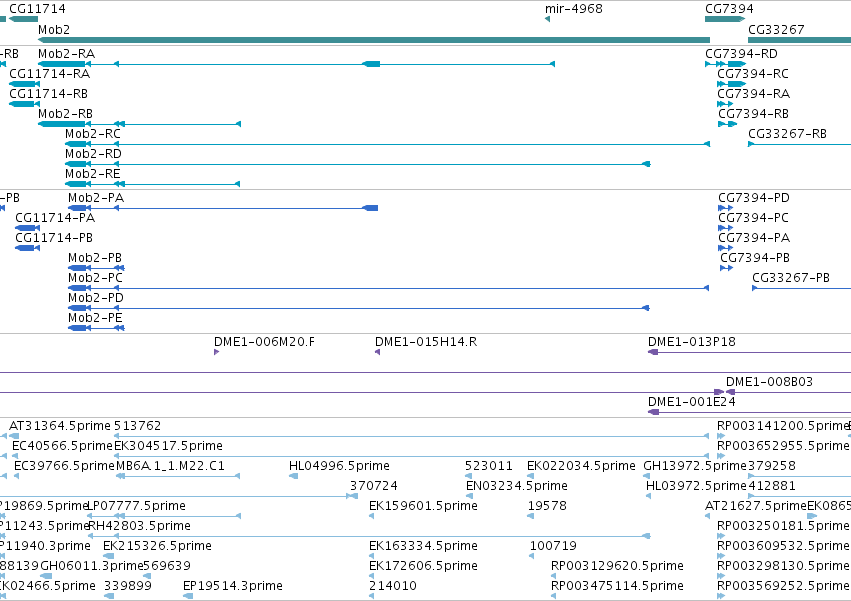The image size is (851, 601).
Task: Select the Mob2 gene label
Action: (x=54, y=29)
